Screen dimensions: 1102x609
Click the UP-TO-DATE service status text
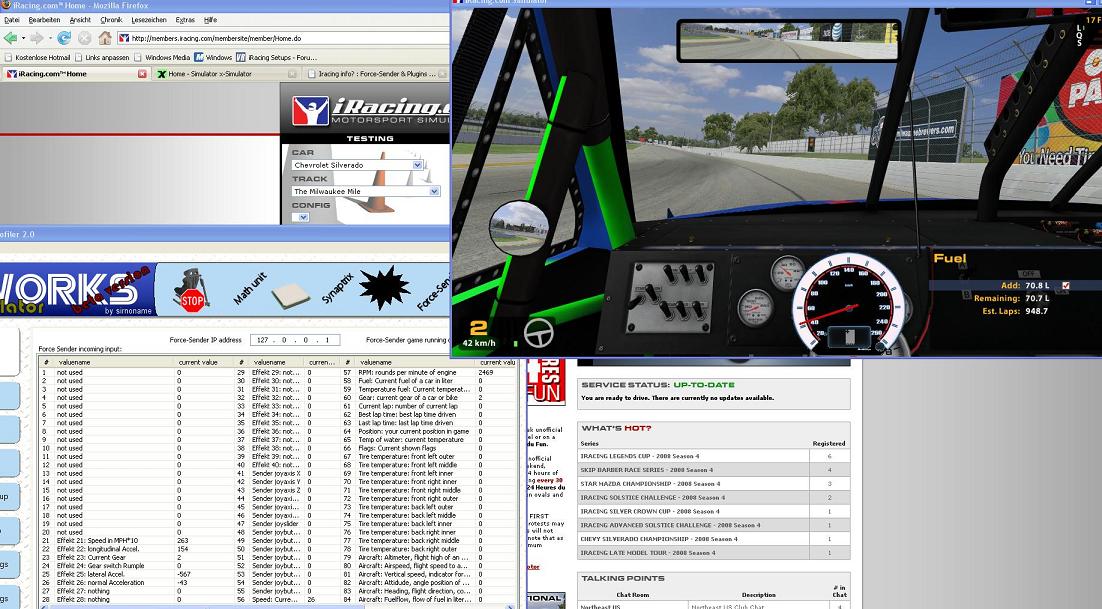pyautogui.click(x=704, y=385)
